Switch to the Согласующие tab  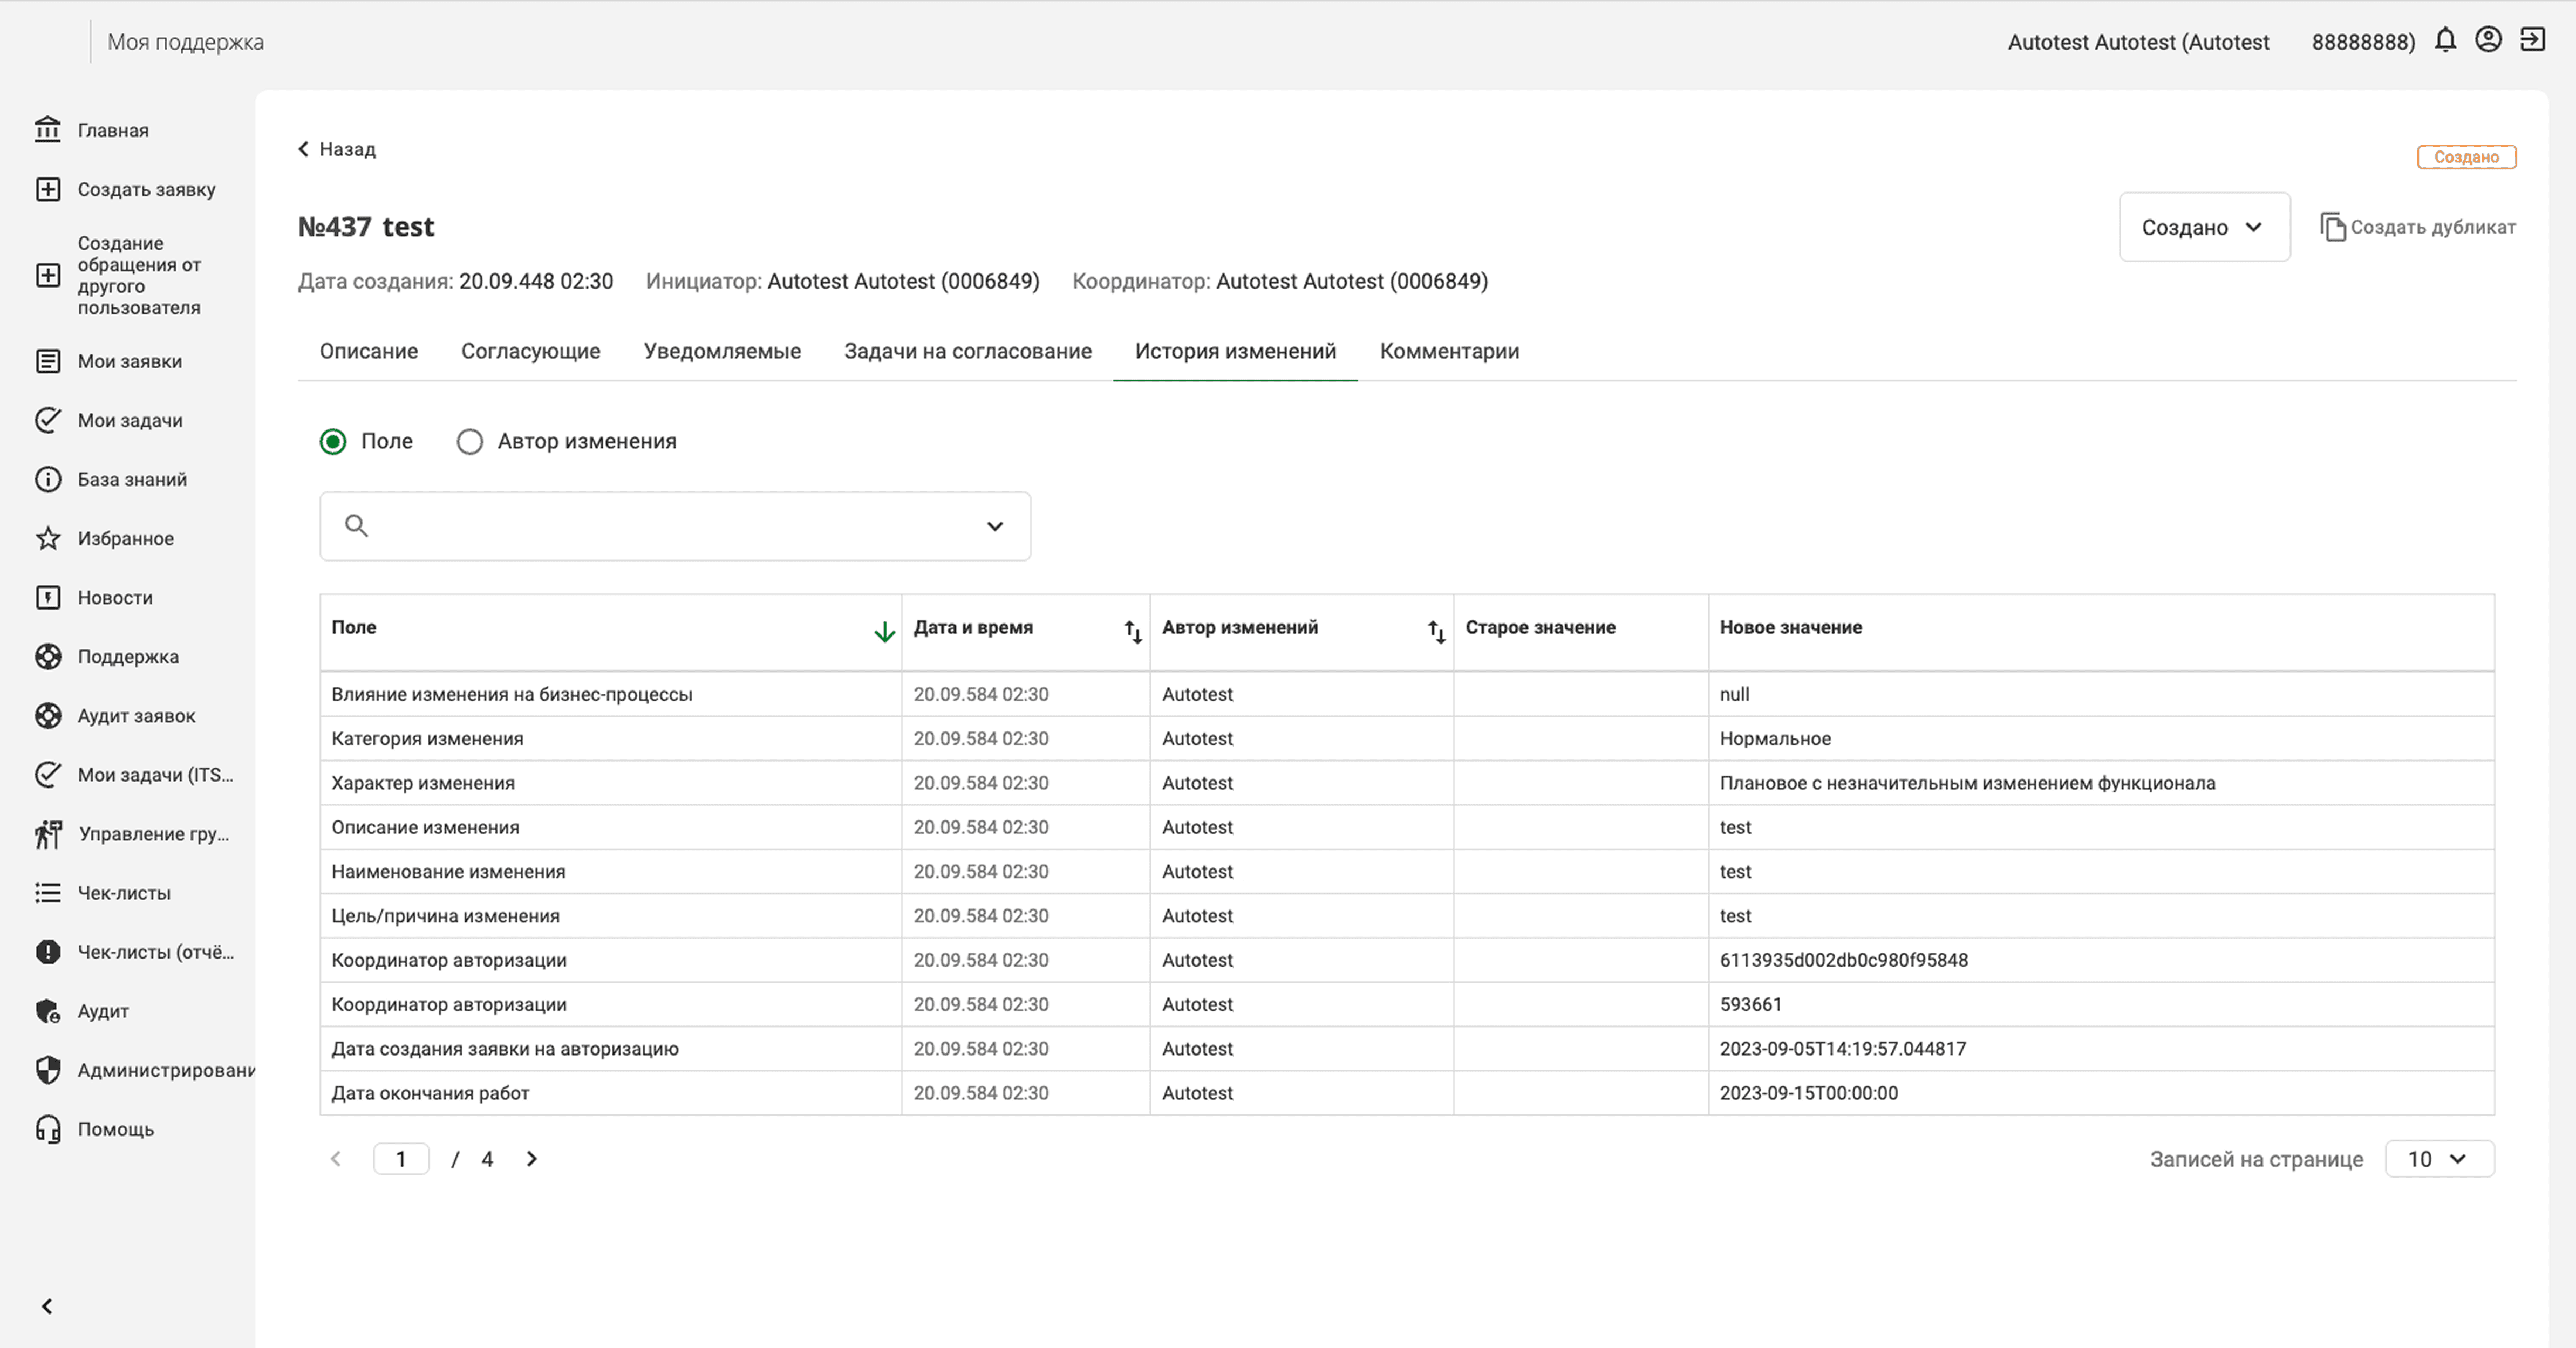click(530, 351)
